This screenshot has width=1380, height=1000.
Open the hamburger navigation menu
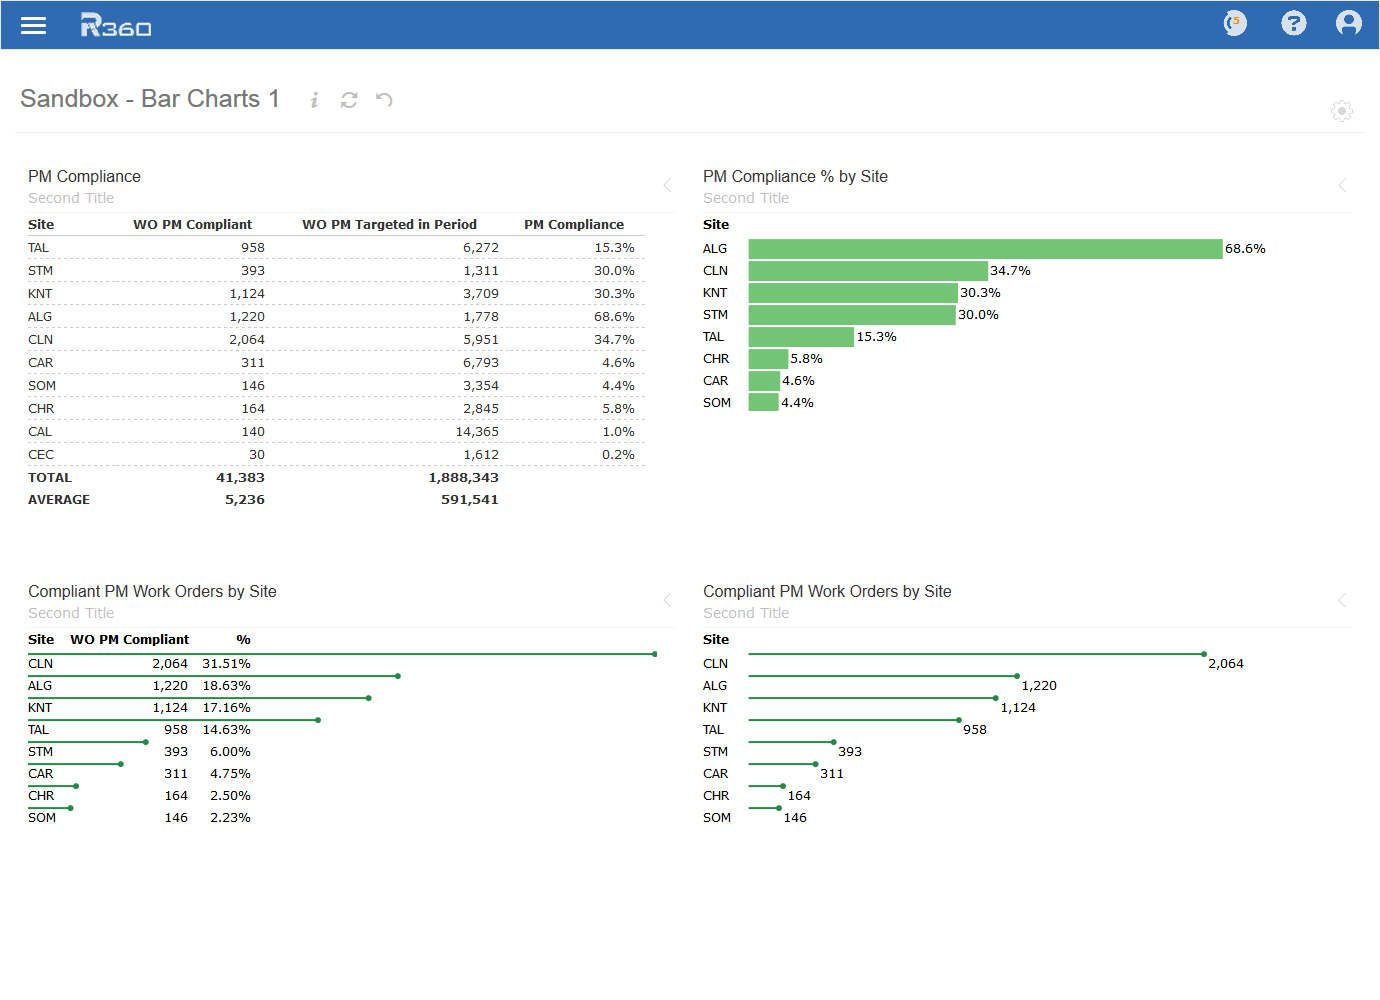coord(34,26)
